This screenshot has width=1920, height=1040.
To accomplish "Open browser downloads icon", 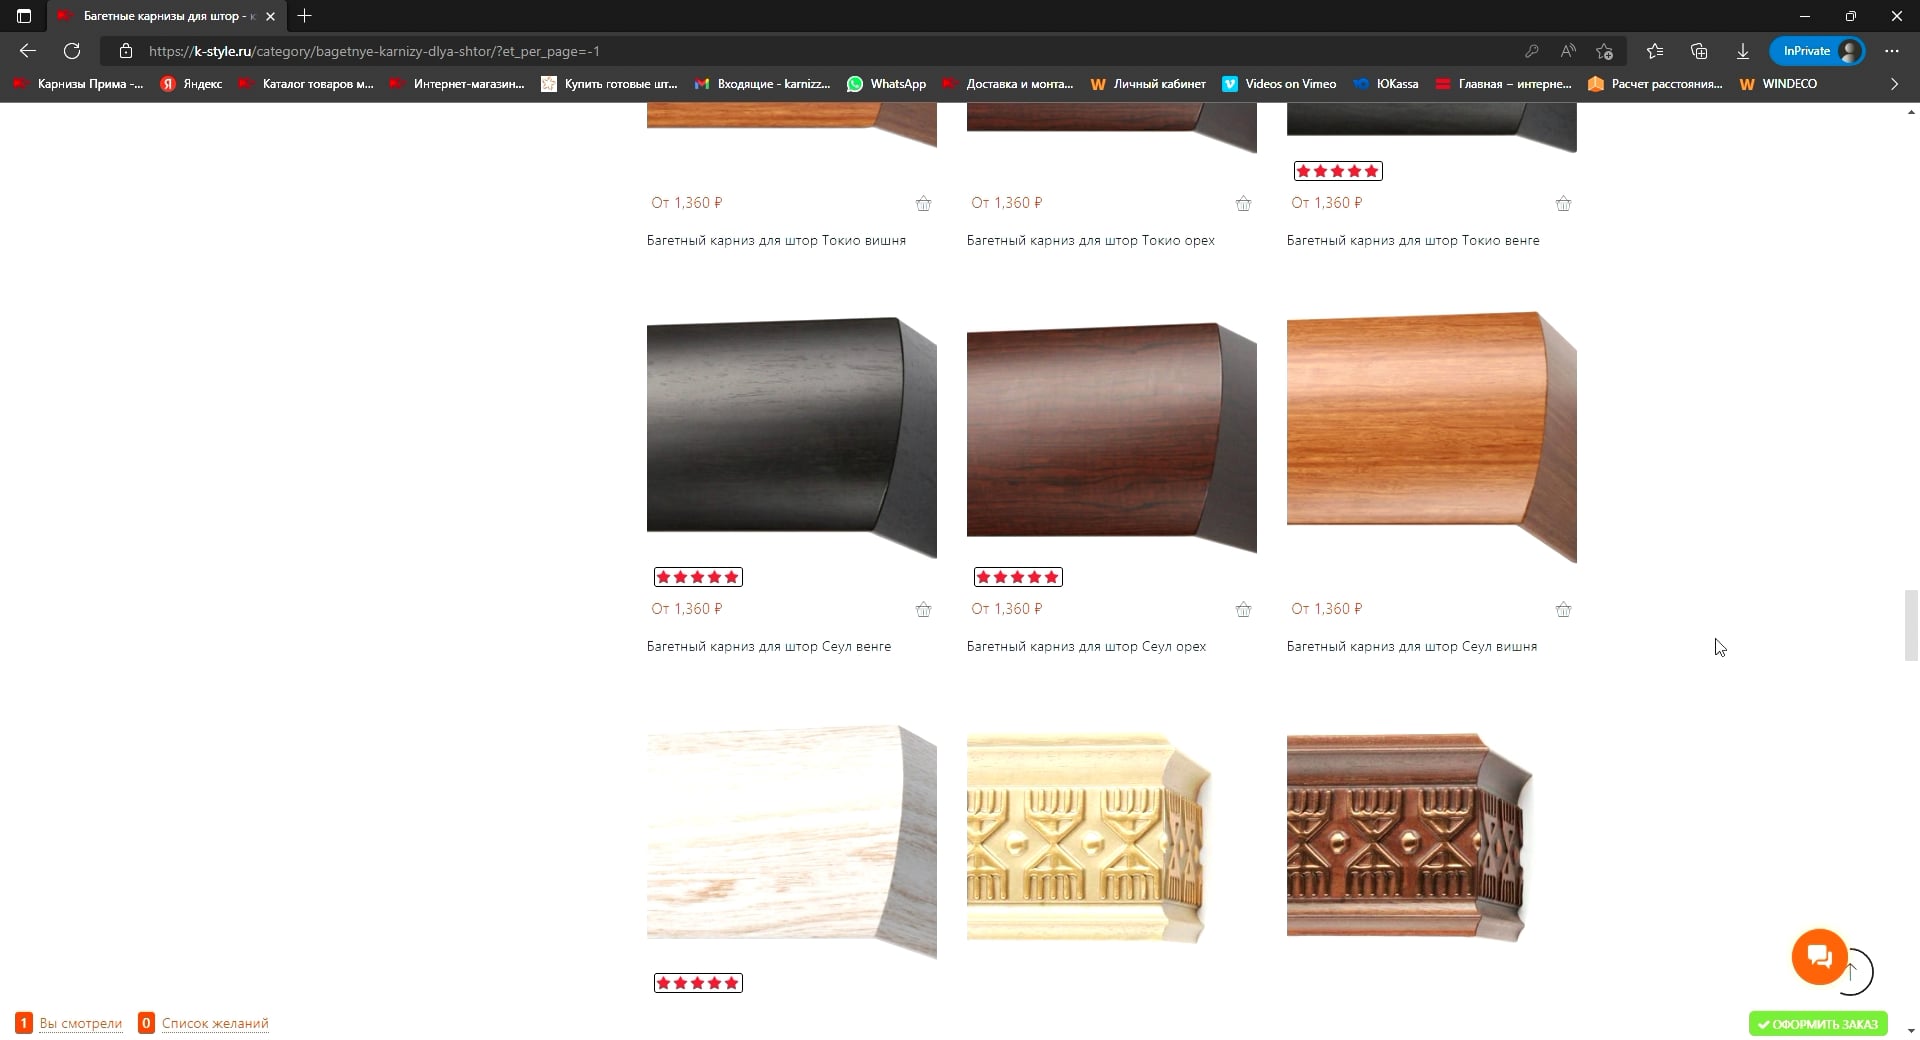I will [x=1743, y=51].
